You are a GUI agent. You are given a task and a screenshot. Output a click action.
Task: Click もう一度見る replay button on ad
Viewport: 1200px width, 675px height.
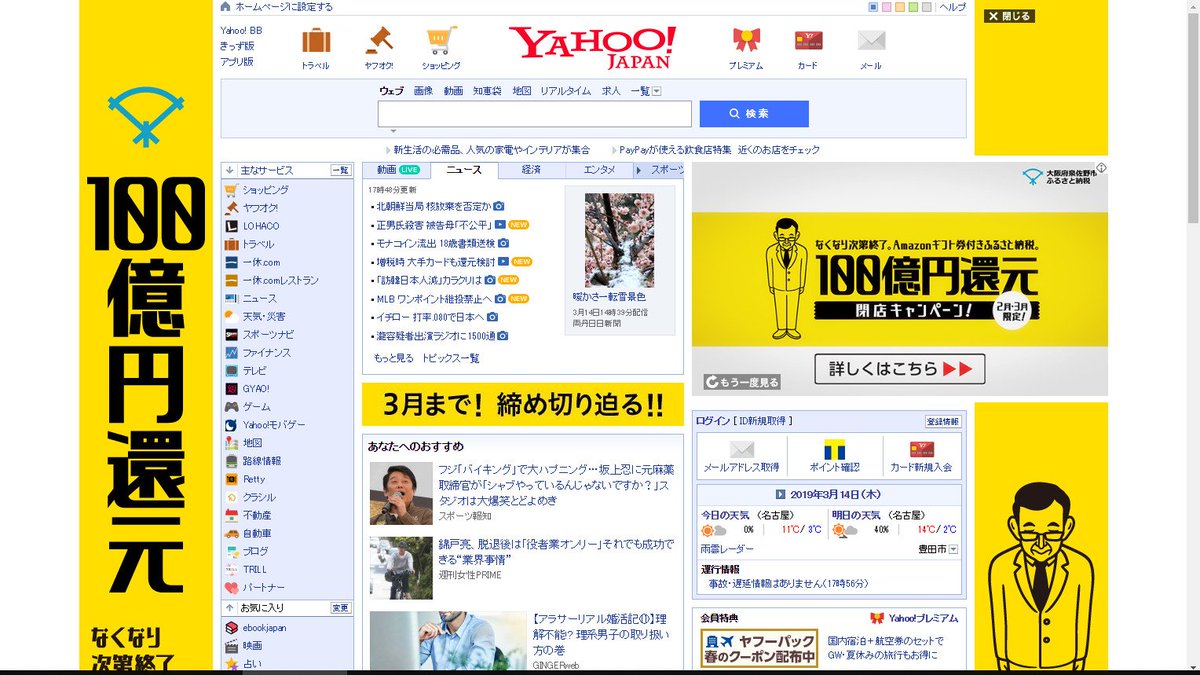(x=742, y=382)
